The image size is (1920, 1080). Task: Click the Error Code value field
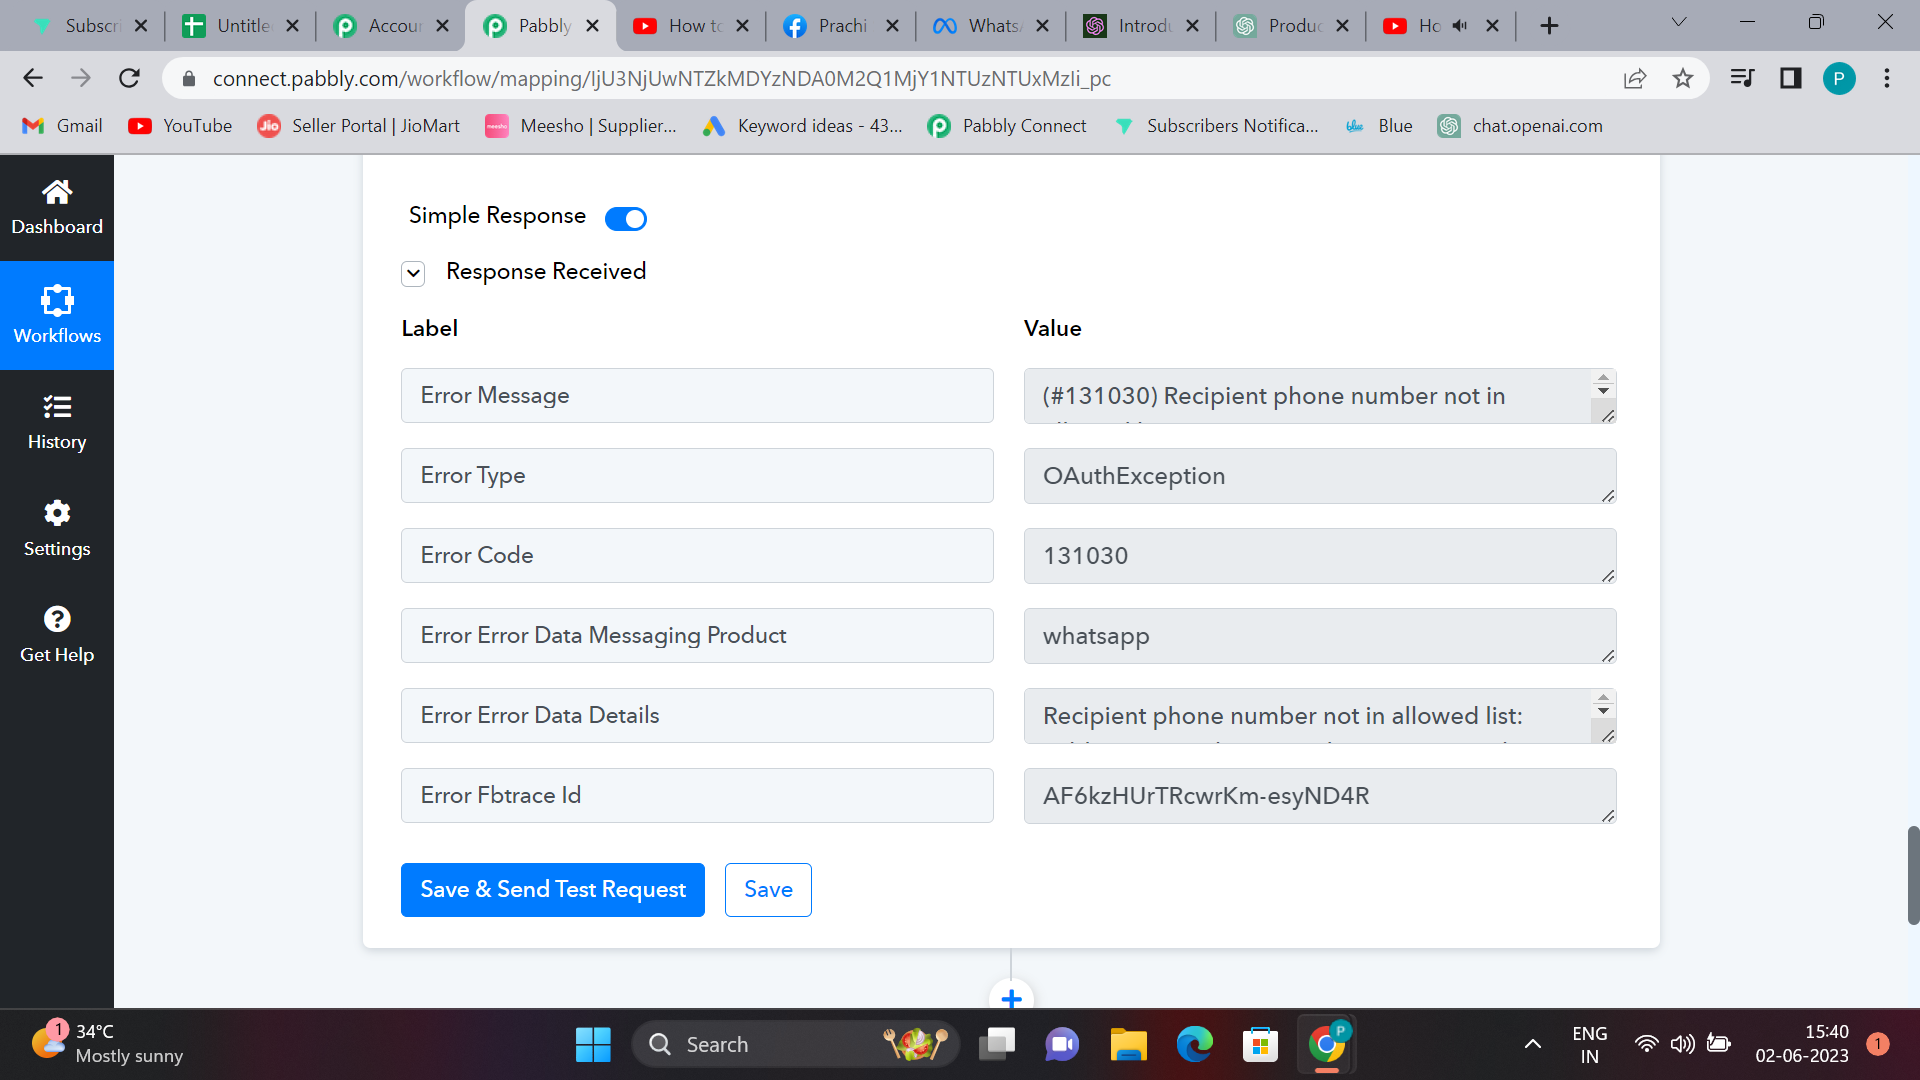point(1320,556)
